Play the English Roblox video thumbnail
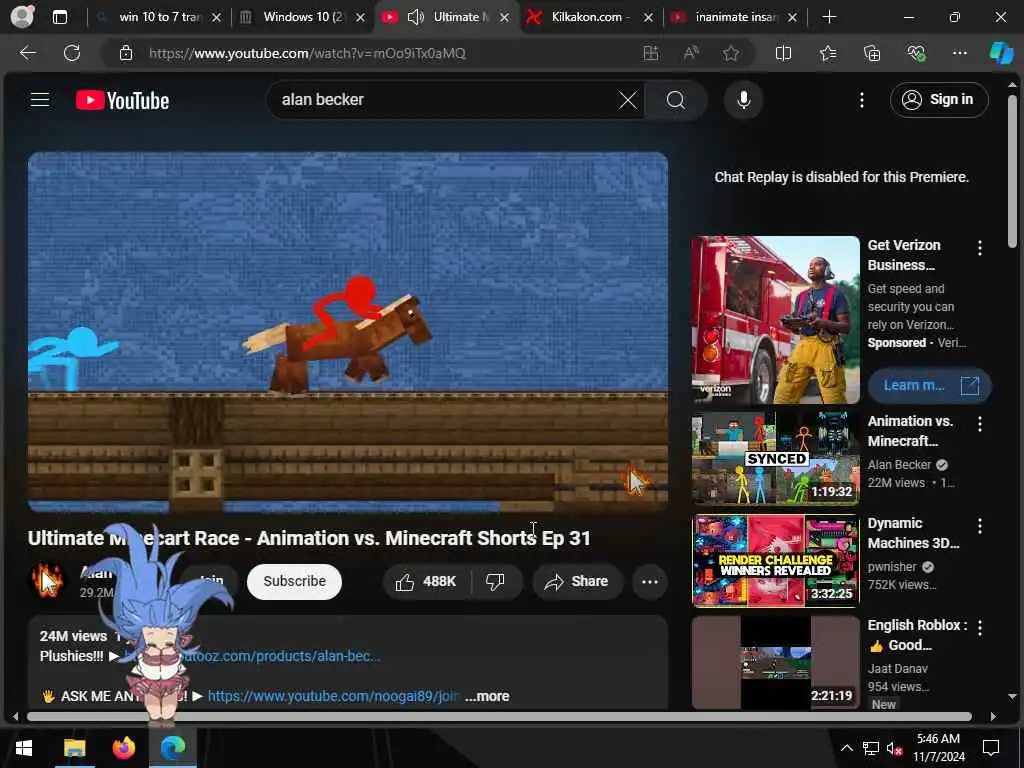The image size is (1024, 768). point(775,662)
